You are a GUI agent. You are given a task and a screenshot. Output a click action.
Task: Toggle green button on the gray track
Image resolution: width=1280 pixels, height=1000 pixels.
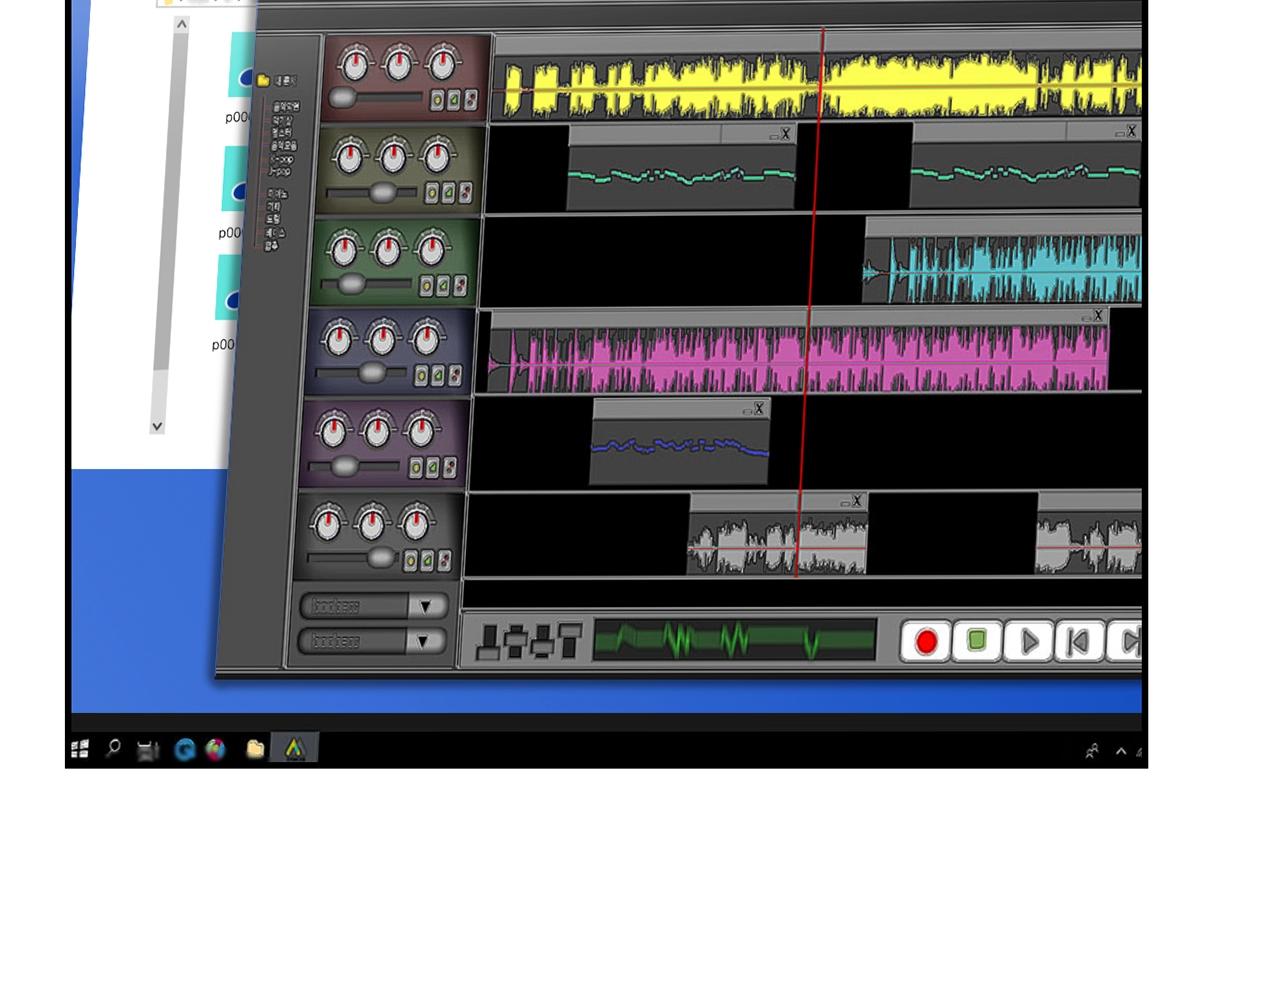(x=427, y=562)
